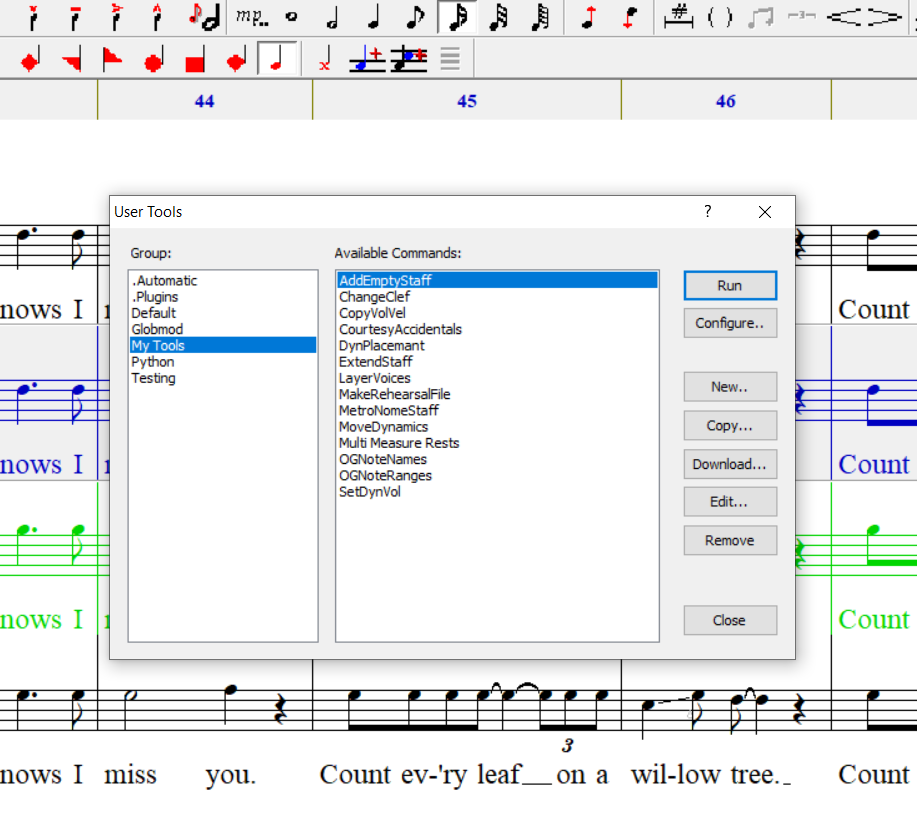Click the dialog help question mark

708,212
